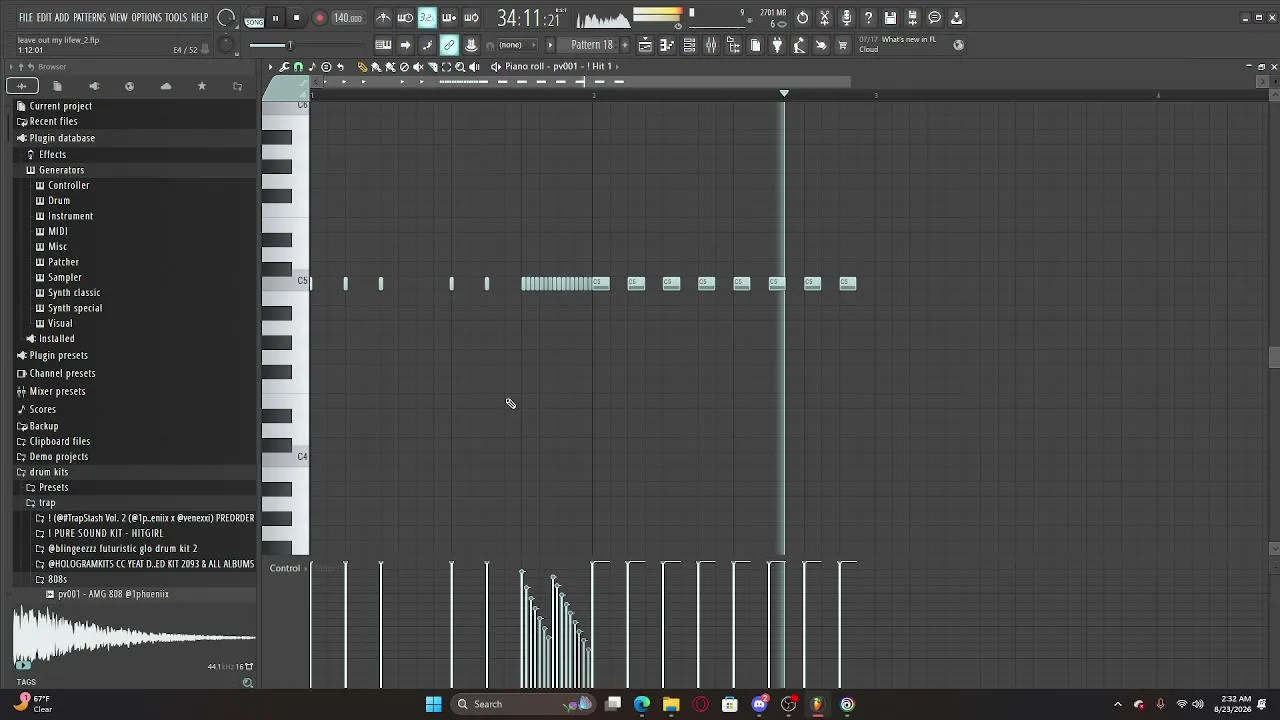Open Windows Start button in taskbar
This screenshot has width=1280, height=720.
(x=434, y=704)
